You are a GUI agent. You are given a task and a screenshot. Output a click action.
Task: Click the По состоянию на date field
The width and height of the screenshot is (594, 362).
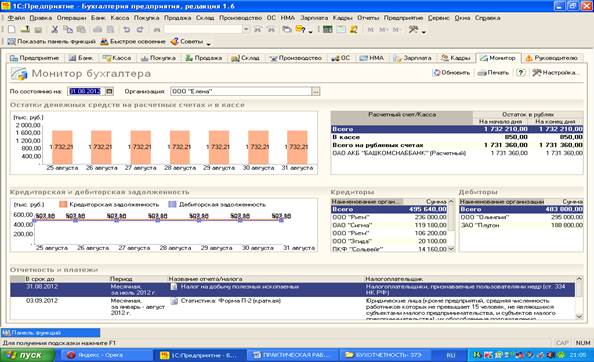(86, 91)
